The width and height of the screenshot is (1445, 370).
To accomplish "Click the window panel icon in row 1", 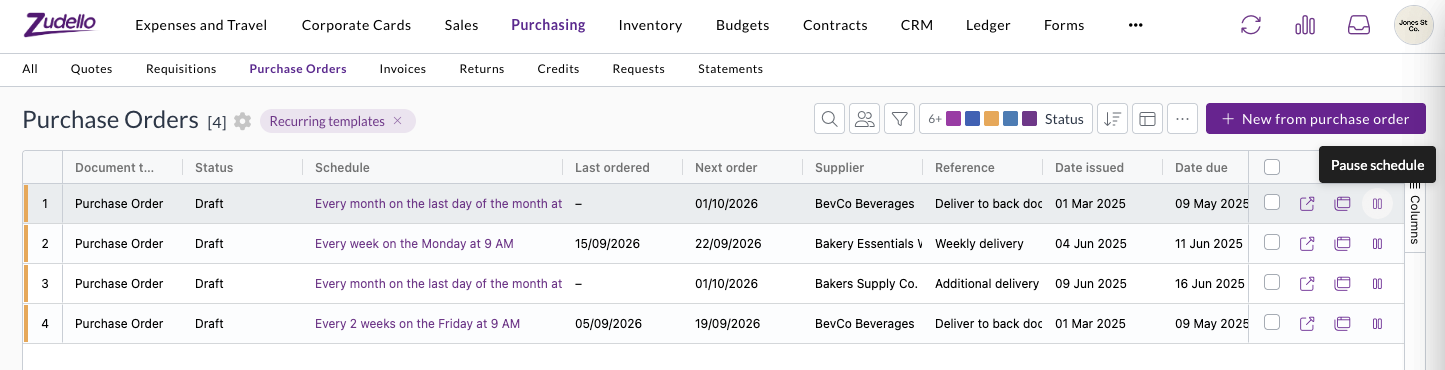I will [x=1342, y=203].
